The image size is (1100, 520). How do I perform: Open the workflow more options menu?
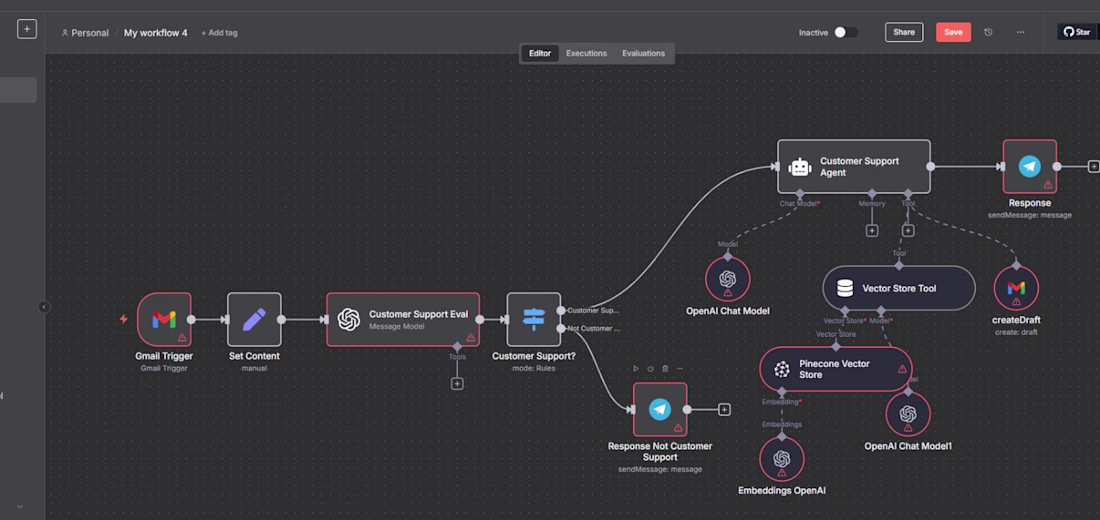click(1021, 32)
